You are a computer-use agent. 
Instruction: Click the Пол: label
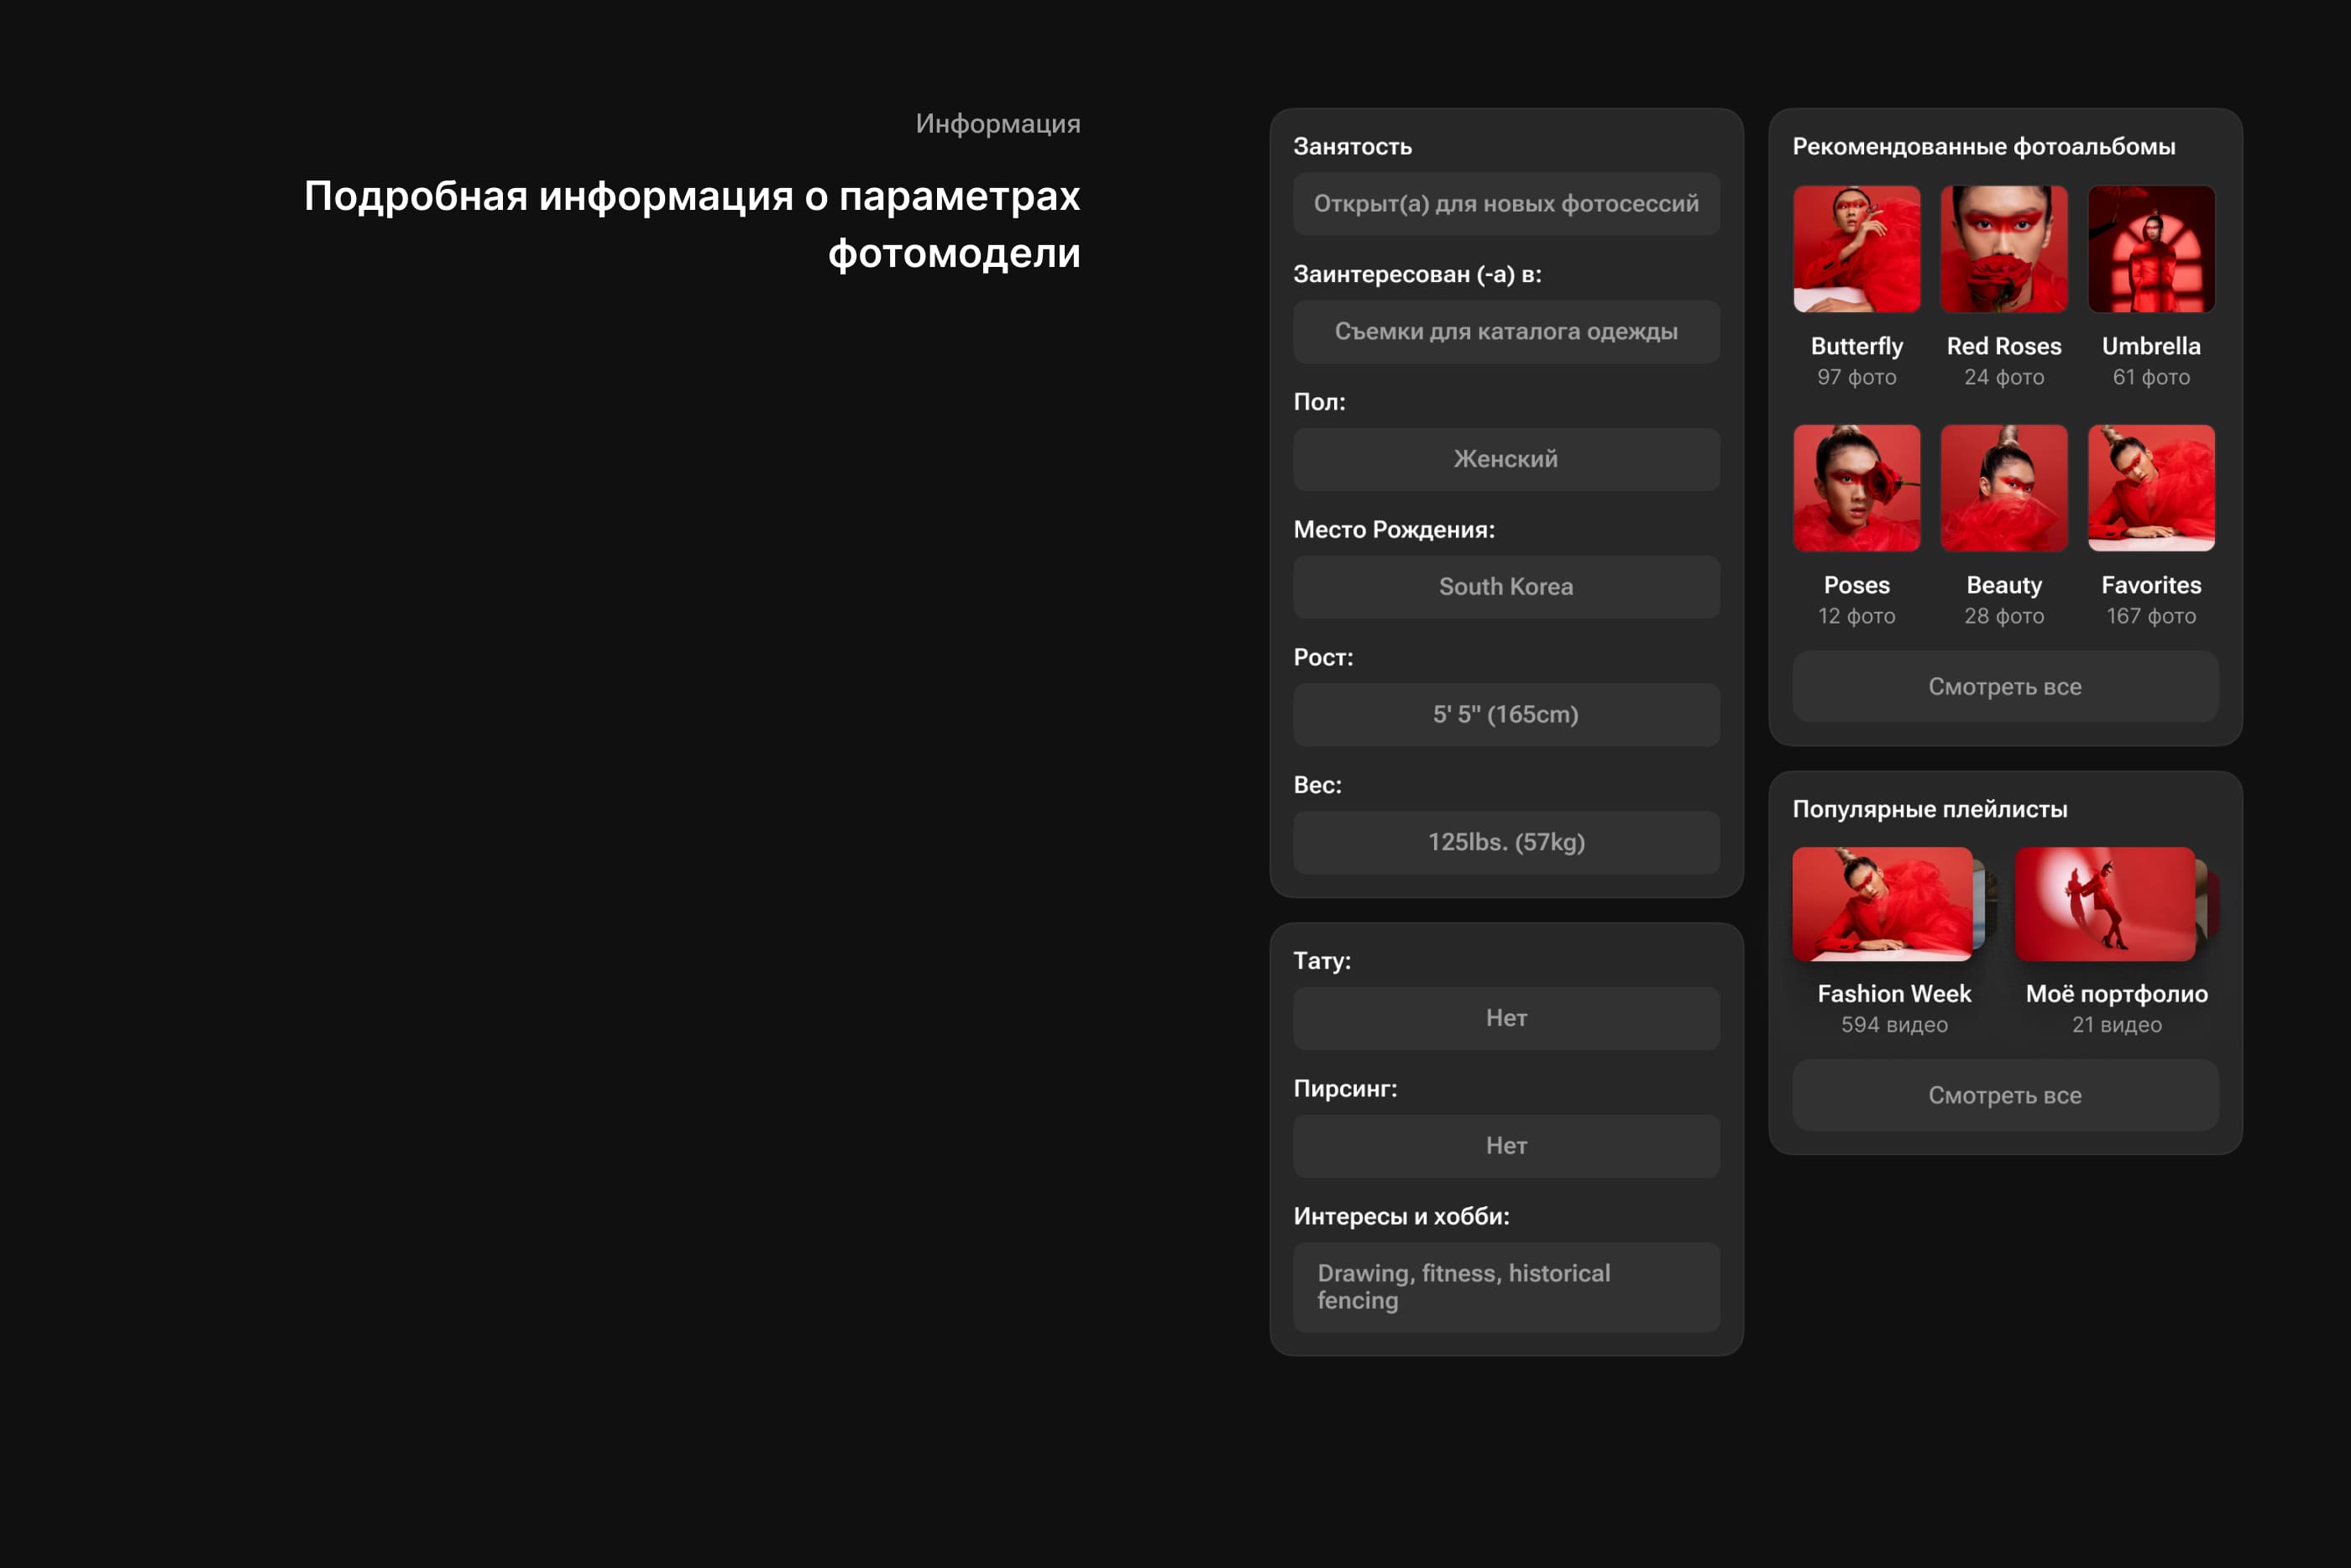(1319, 402)
